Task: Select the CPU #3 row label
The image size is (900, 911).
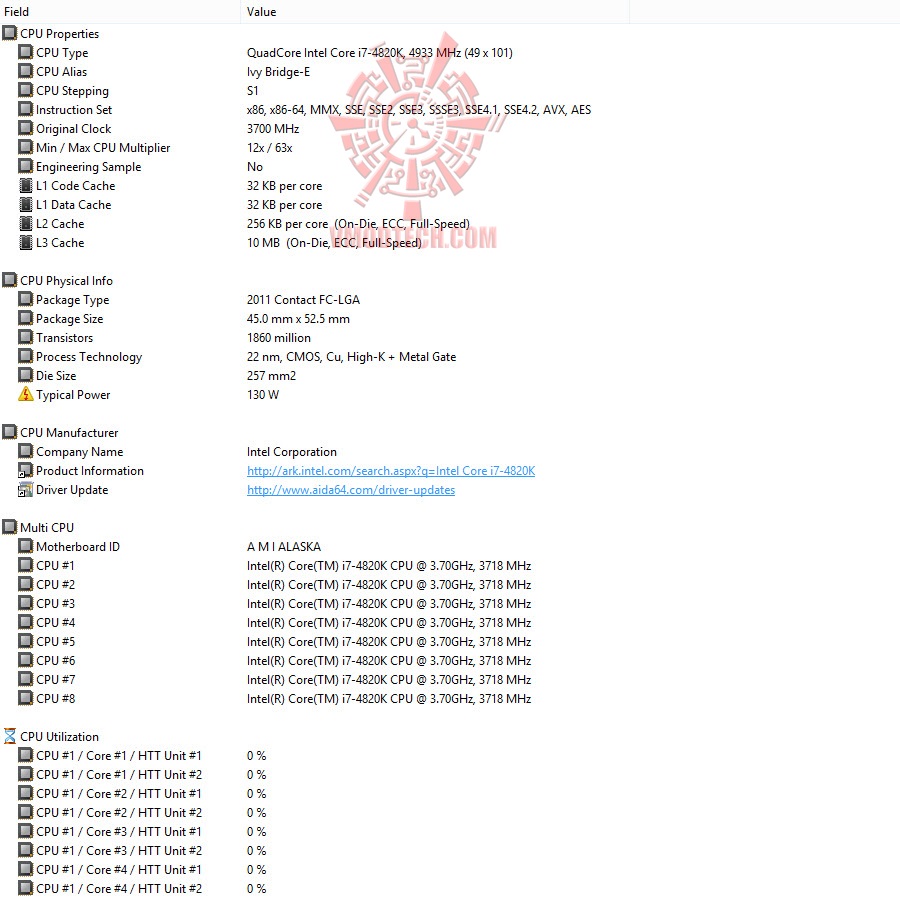Action: tap(56, 604)
